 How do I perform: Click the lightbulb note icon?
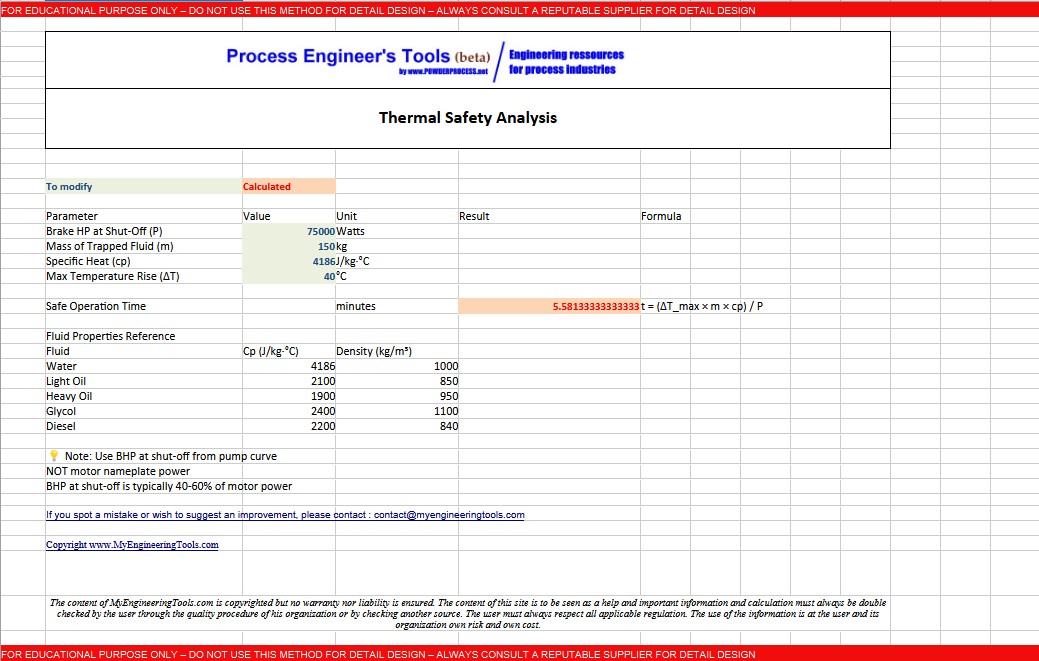tap(51, 456)
